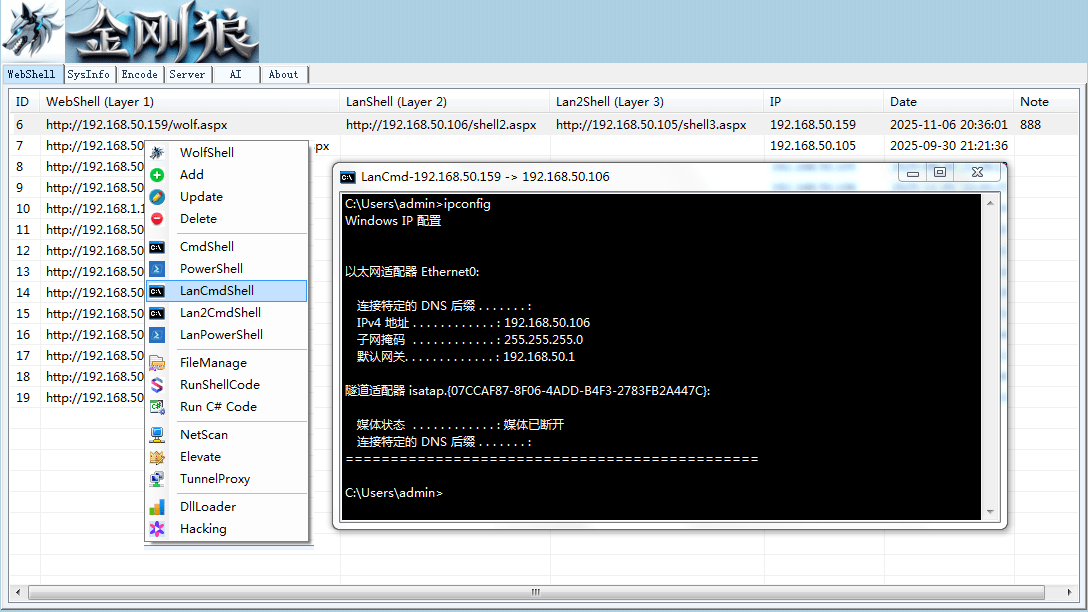Click the table scrollbar right arrow

coord(1070,593)
